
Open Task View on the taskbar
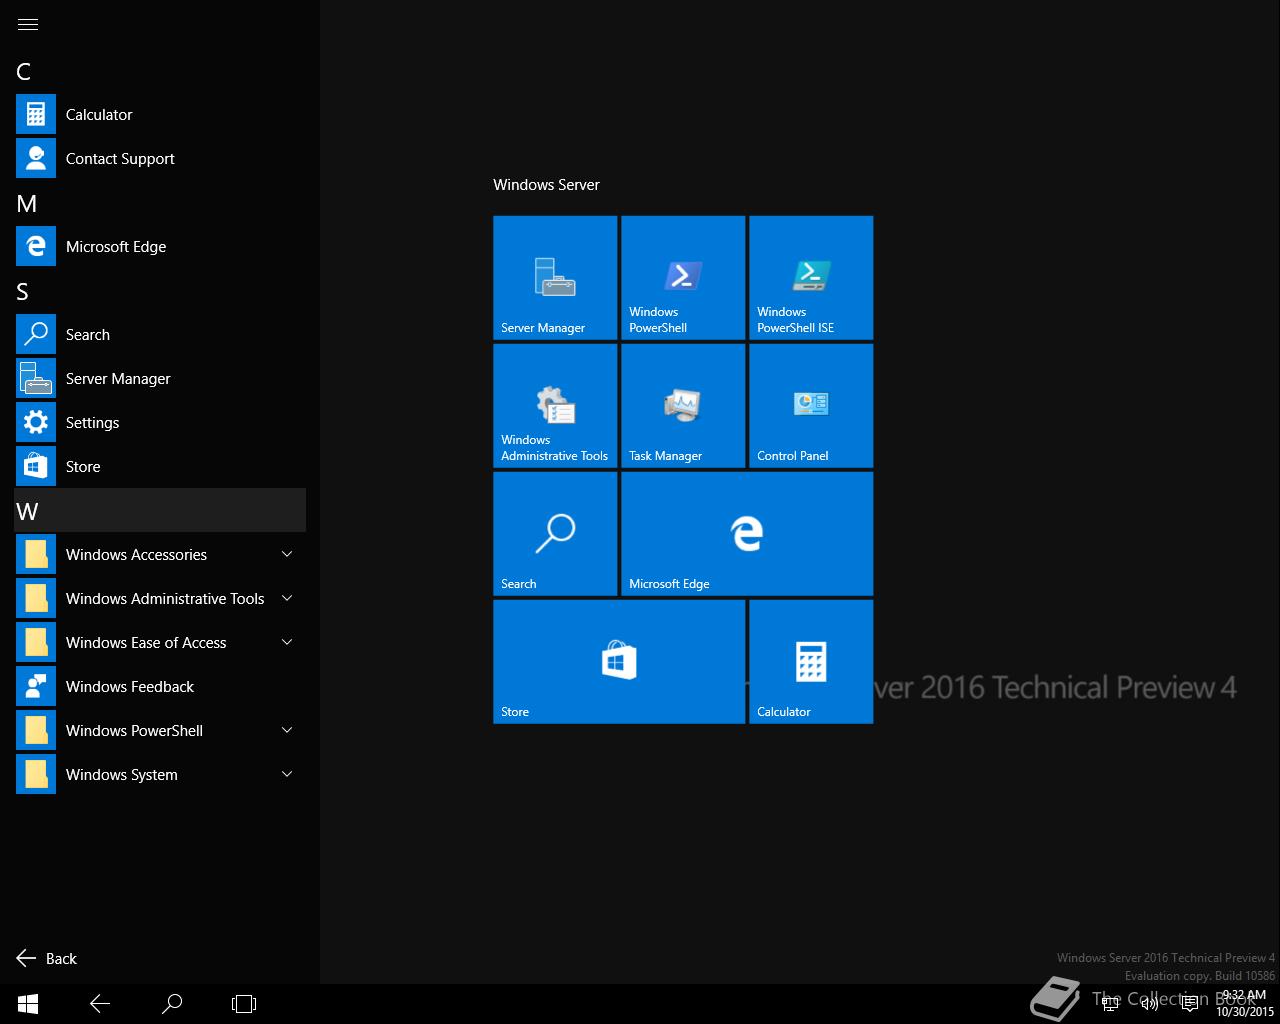click(x=244, y=1004)
